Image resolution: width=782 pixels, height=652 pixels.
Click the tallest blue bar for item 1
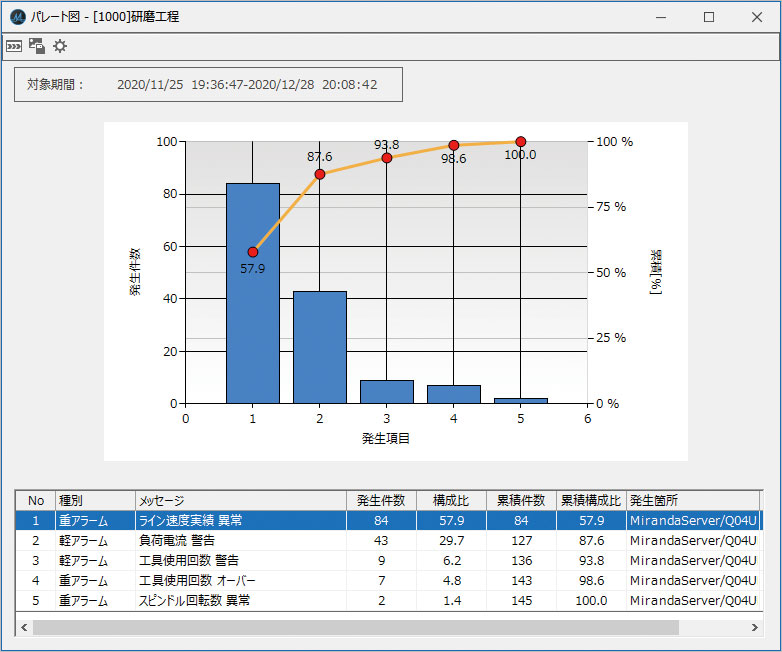pyautogui.click(x=252, y=320)
